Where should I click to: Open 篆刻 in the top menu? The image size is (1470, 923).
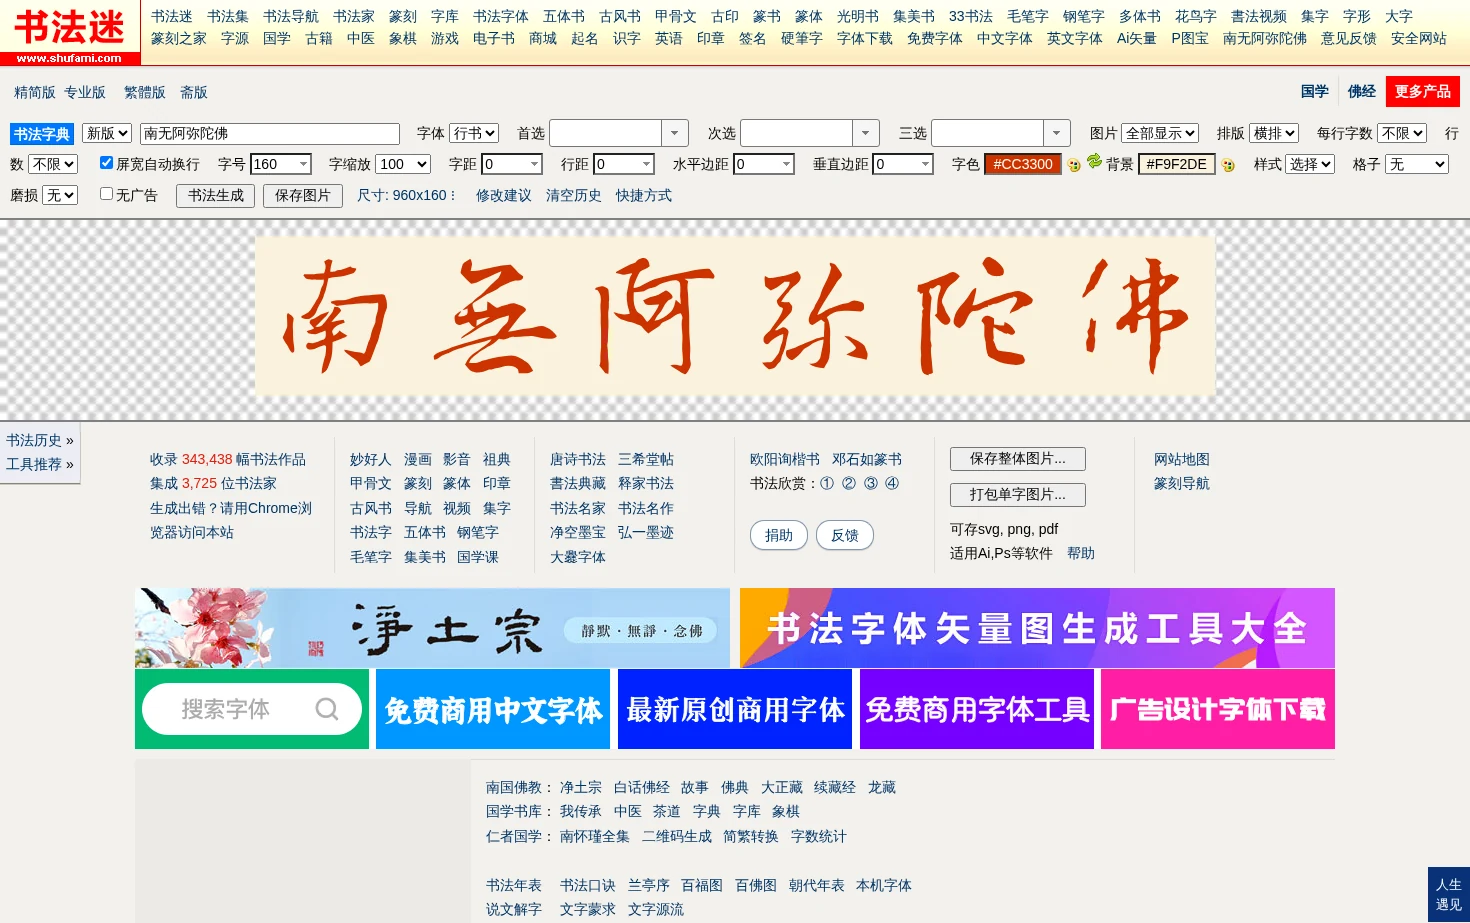pos(403,16)
